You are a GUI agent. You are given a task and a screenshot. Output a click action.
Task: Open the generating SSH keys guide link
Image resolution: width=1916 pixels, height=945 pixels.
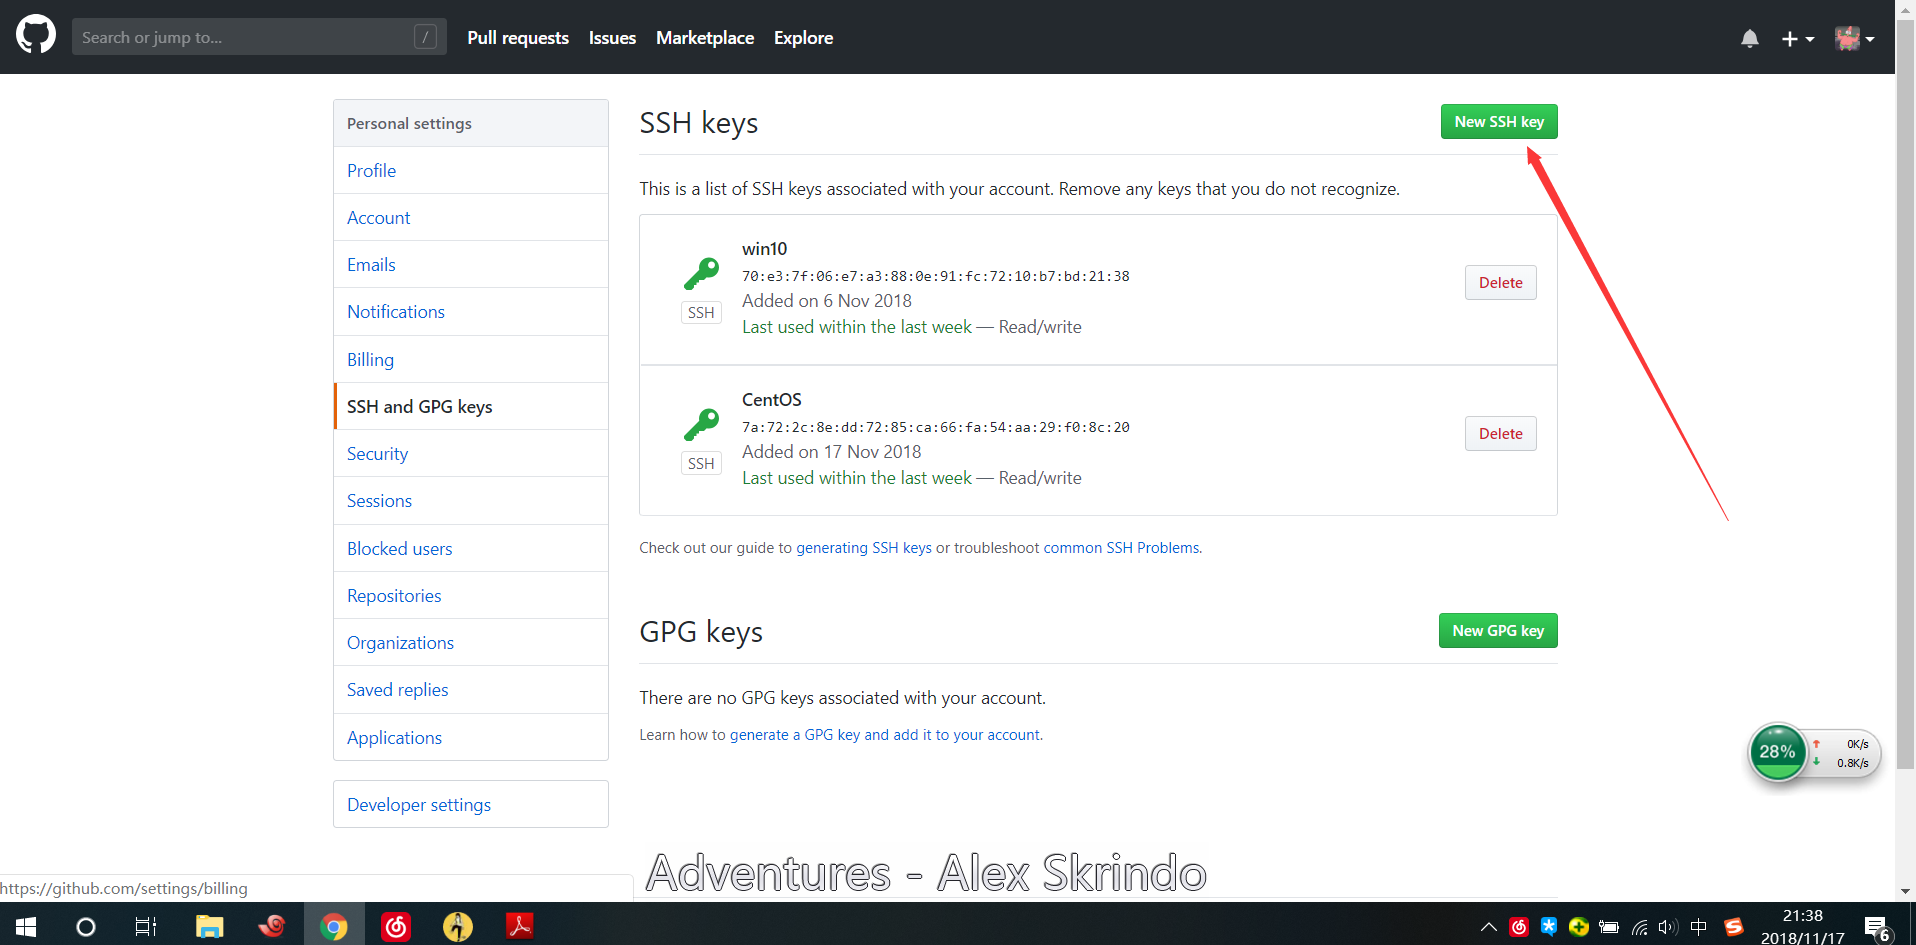point(863,548)
